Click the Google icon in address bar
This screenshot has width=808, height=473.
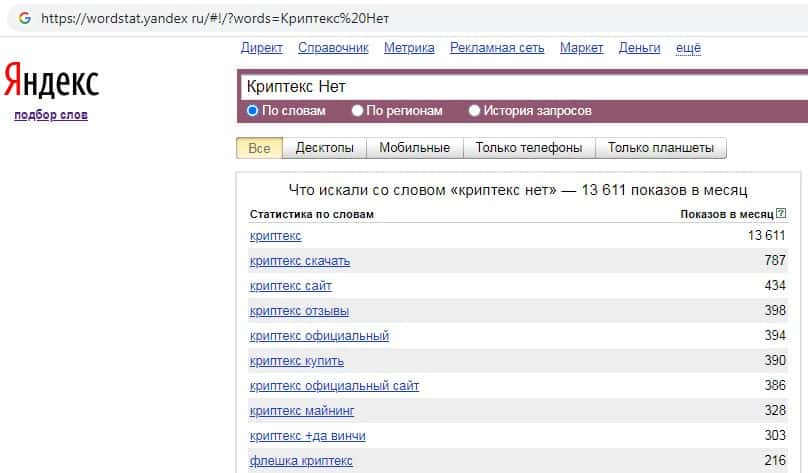coord(24,18)
